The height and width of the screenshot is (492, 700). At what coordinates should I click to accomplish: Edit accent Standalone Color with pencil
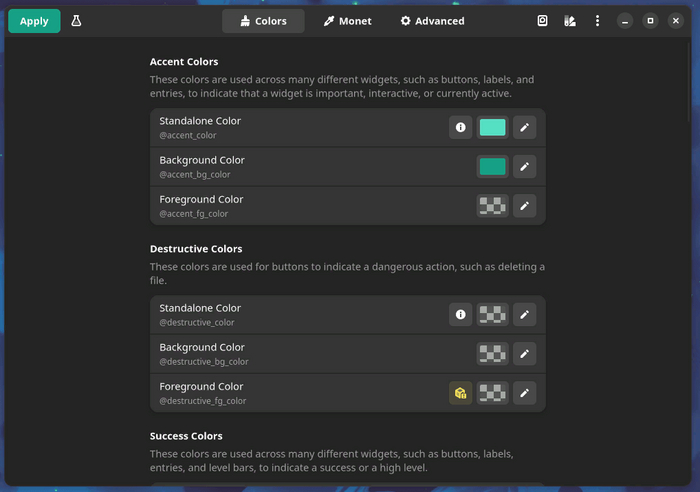[x=525, y=127]
